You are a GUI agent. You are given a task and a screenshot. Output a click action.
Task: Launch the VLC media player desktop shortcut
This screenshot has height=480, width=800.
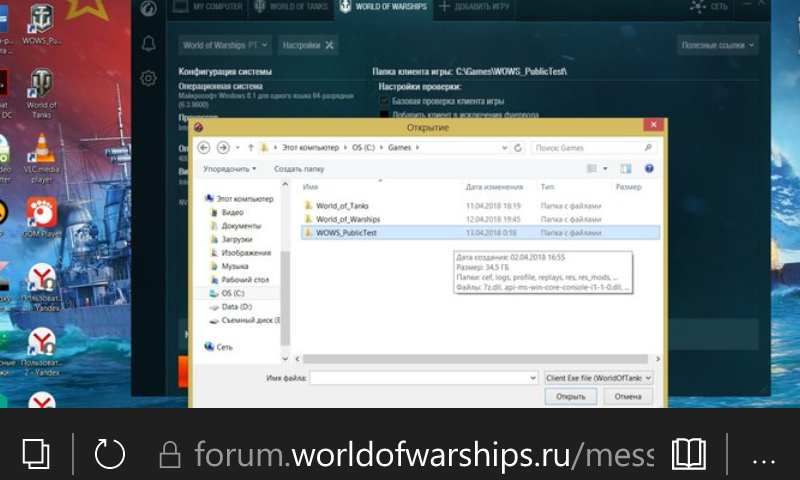point(42,158)
